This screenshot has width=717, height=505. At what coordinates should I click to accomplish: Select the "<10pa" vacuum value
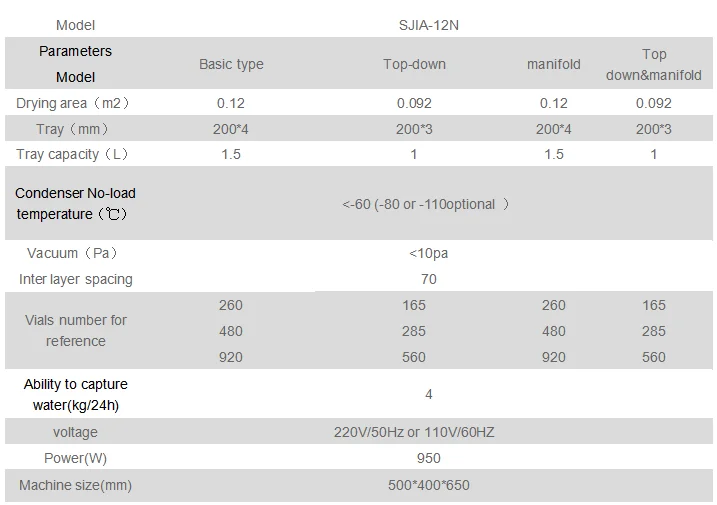pos(429,253)
